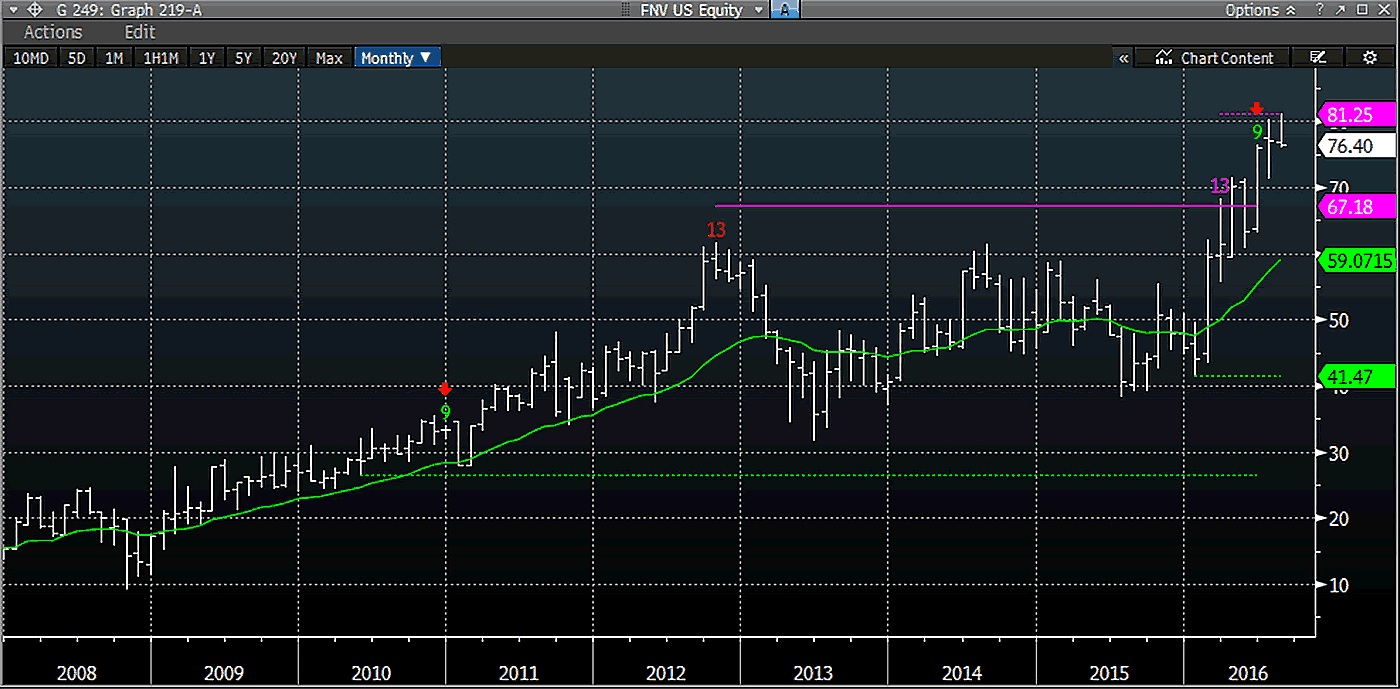Switch range to 1Y
Viewport: 1400px width, 689px height.
(207, 58)
